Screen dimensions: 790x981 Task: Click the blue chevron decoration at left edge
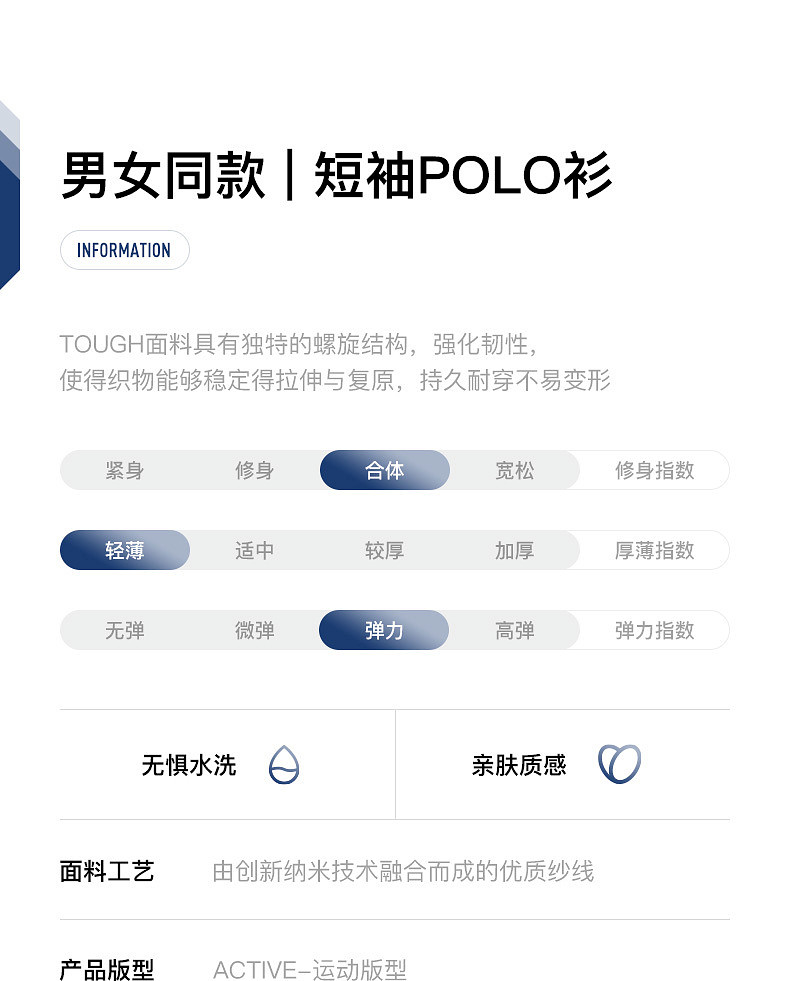click(x=9, y=195)
